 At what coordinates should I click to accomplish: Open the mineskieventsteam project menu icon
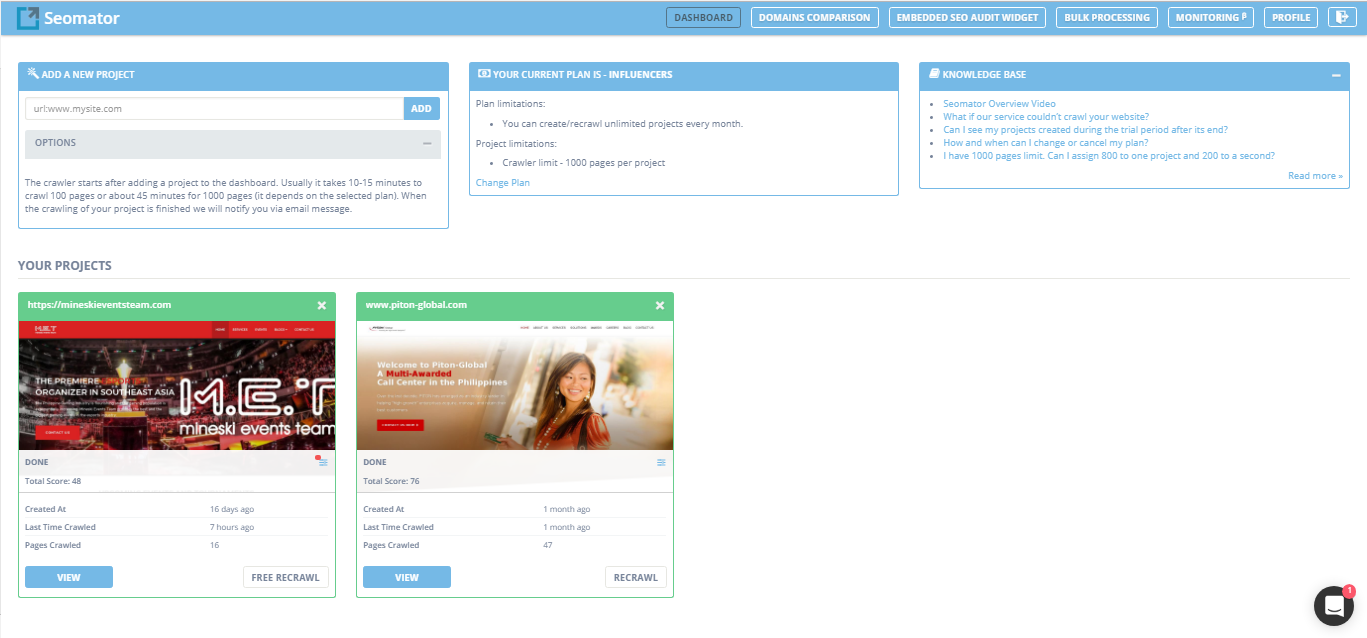click(x=323, y=463)
